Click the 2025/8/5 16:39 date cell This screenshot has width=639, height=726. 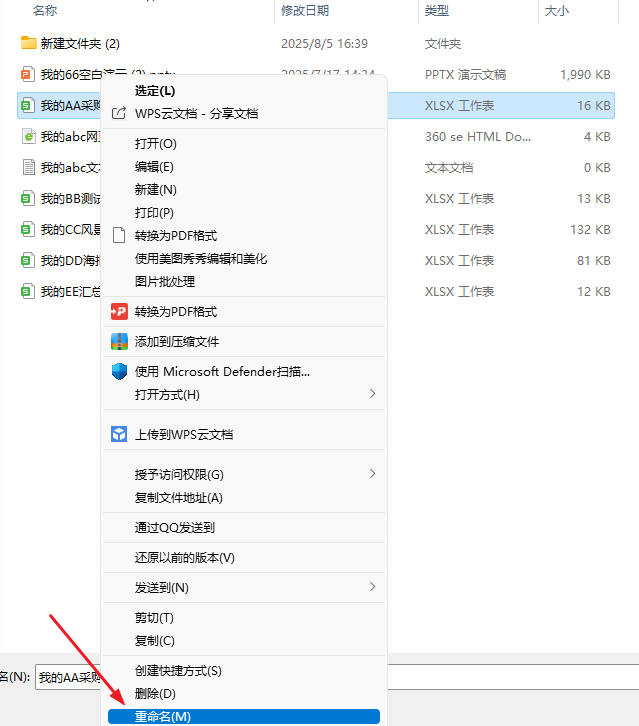(x=325, y=44)
